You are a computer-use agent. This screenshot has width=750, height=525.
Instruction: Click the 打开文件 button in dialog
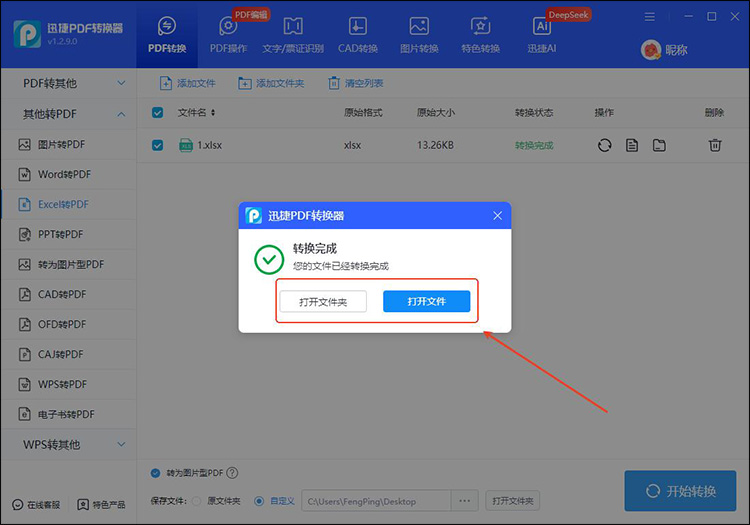tap(426, 301)
